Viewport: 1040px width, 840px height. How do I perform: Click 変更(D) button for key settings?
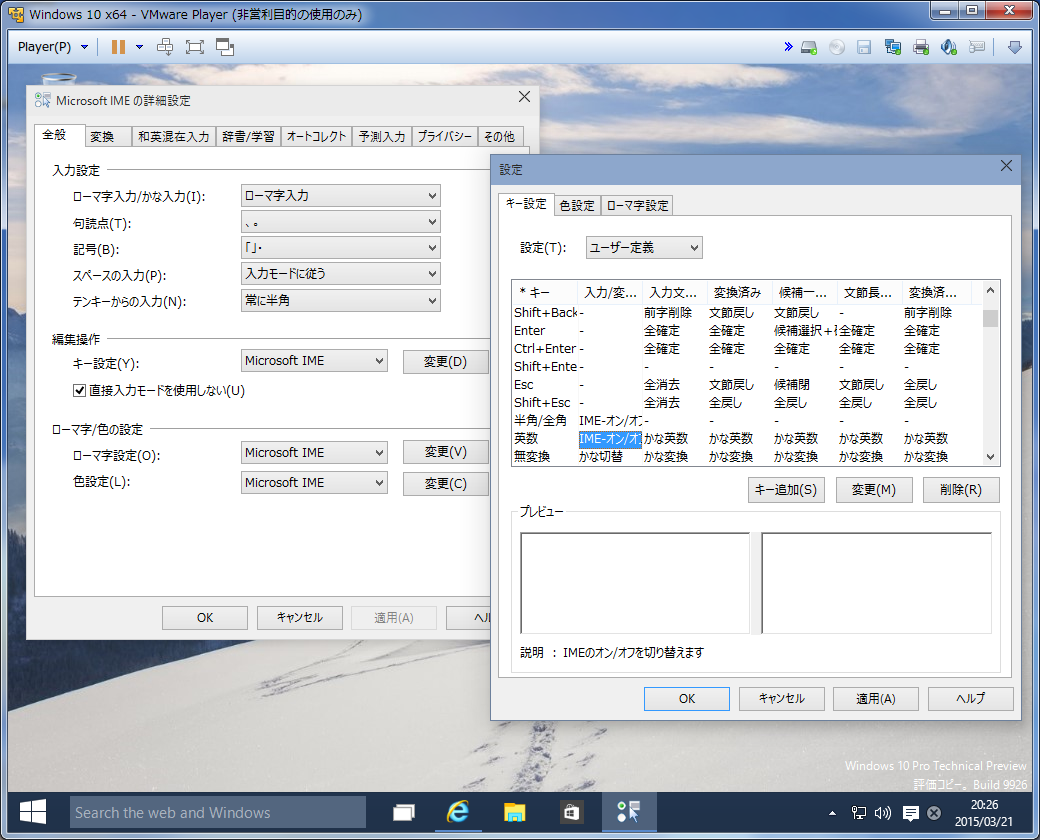click(445, 362)
